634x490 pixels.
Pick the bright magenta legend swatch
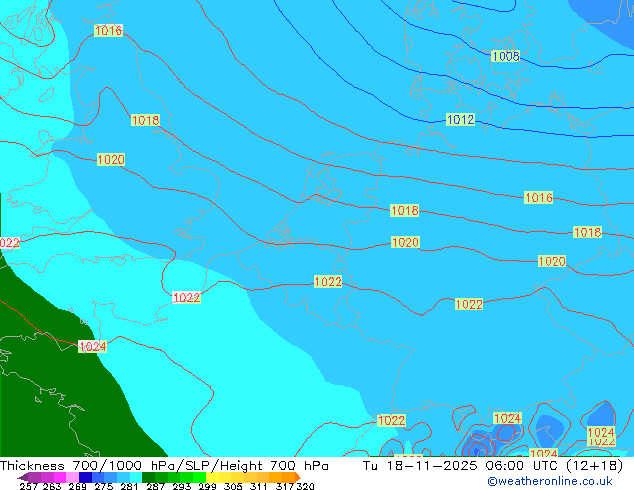(60, 477)
